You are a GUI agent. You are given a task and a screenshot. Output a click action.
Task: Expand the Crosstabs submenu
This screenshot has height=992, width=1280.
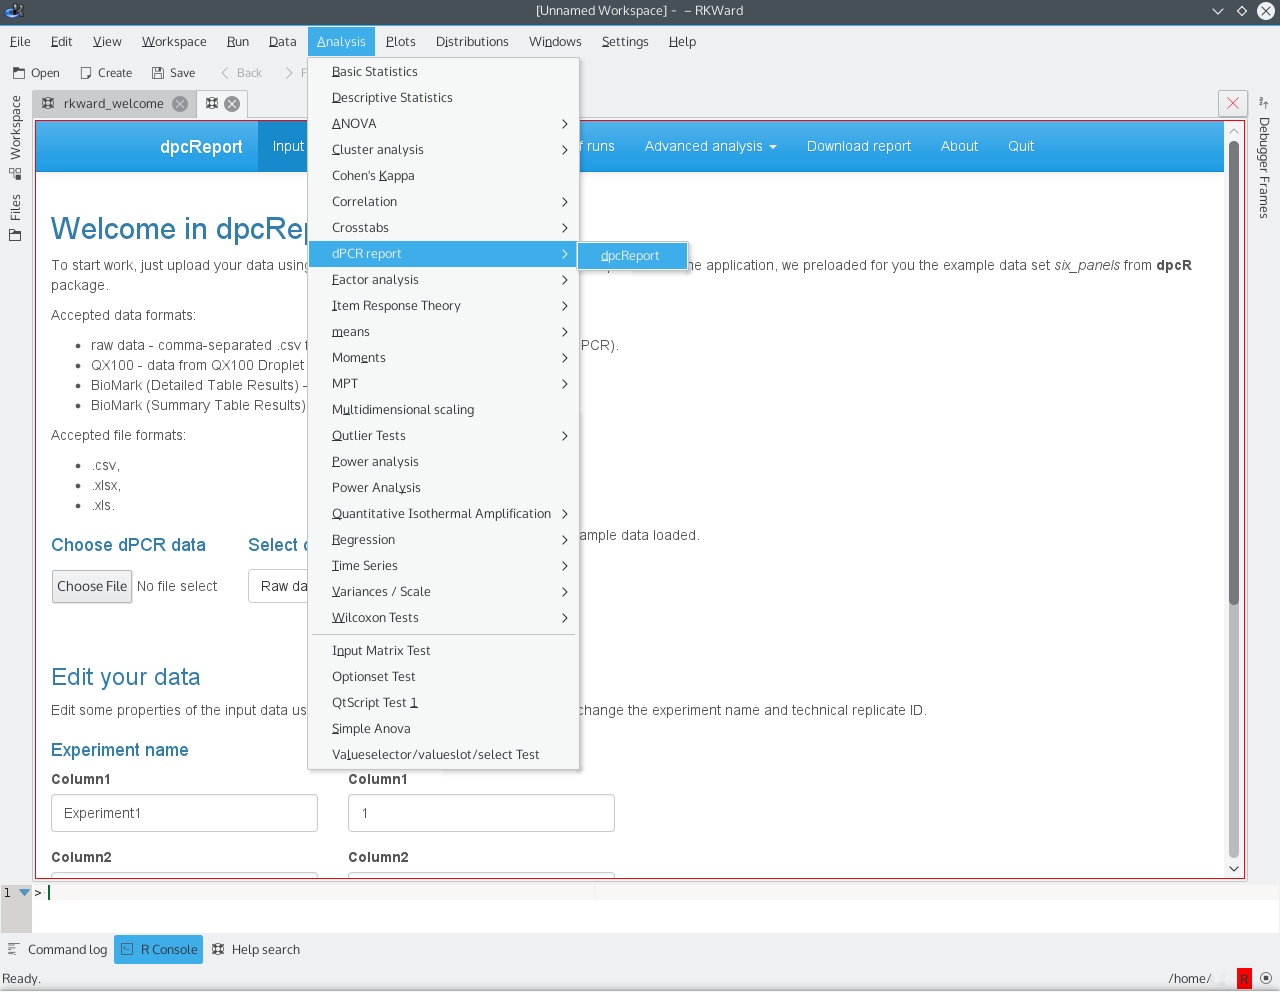pos(443,228)
